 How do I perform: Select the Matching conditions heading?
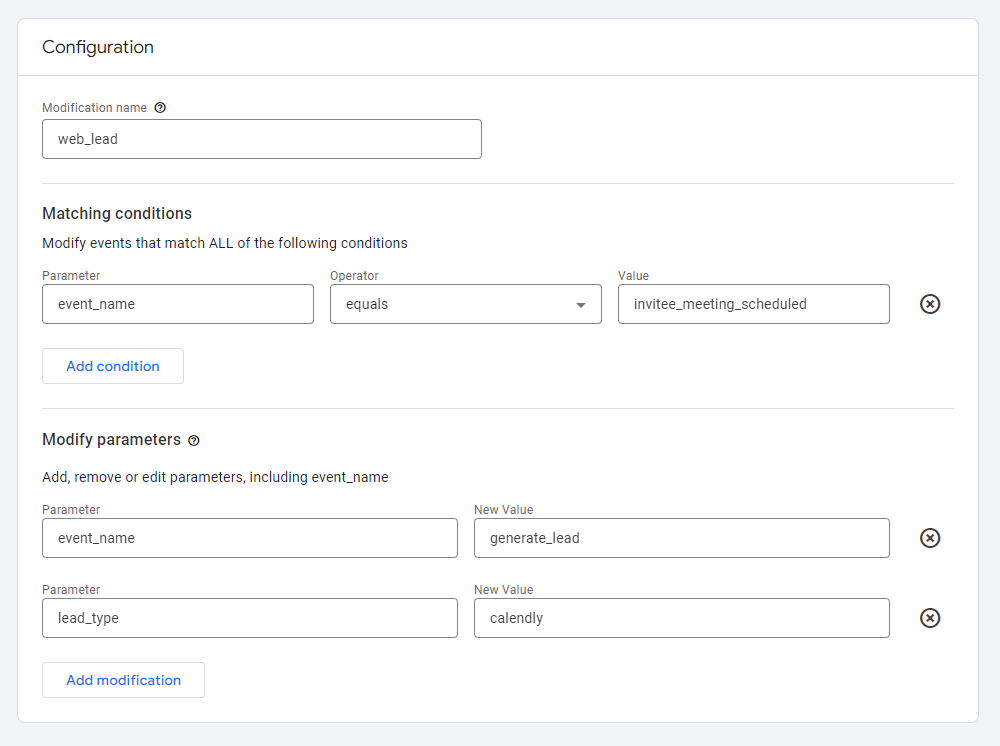117,214
